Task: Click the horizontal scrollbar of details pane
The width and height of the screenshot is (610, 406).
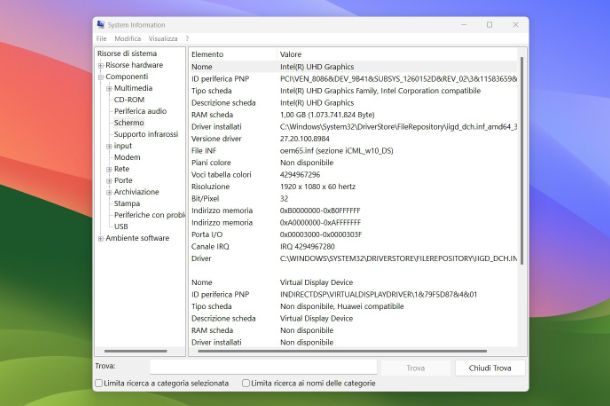Action: (x=342, y=351)
